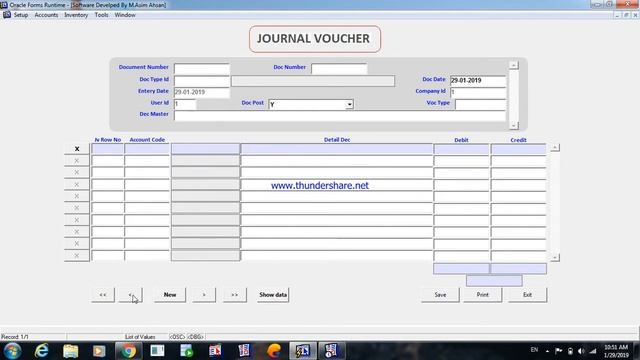Click the Company Id field

[478, 92]
